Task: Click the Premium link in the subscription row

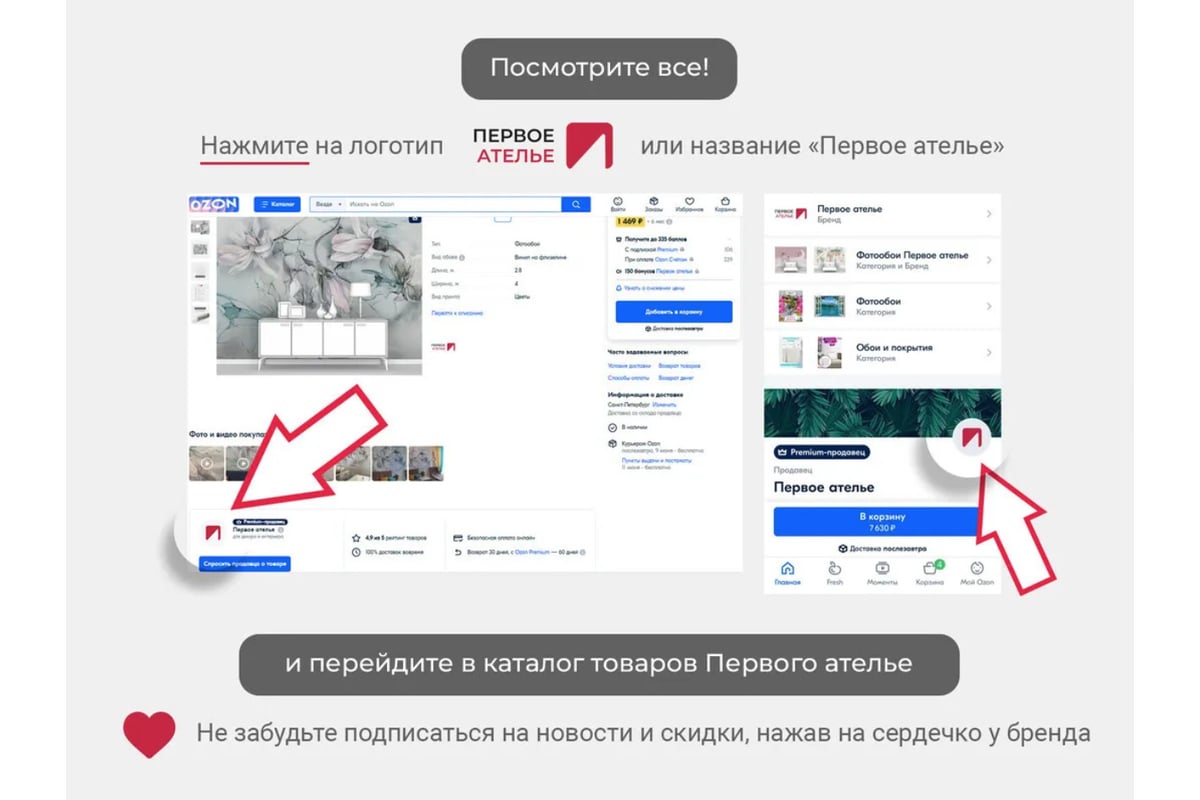Action: (667, 249)
